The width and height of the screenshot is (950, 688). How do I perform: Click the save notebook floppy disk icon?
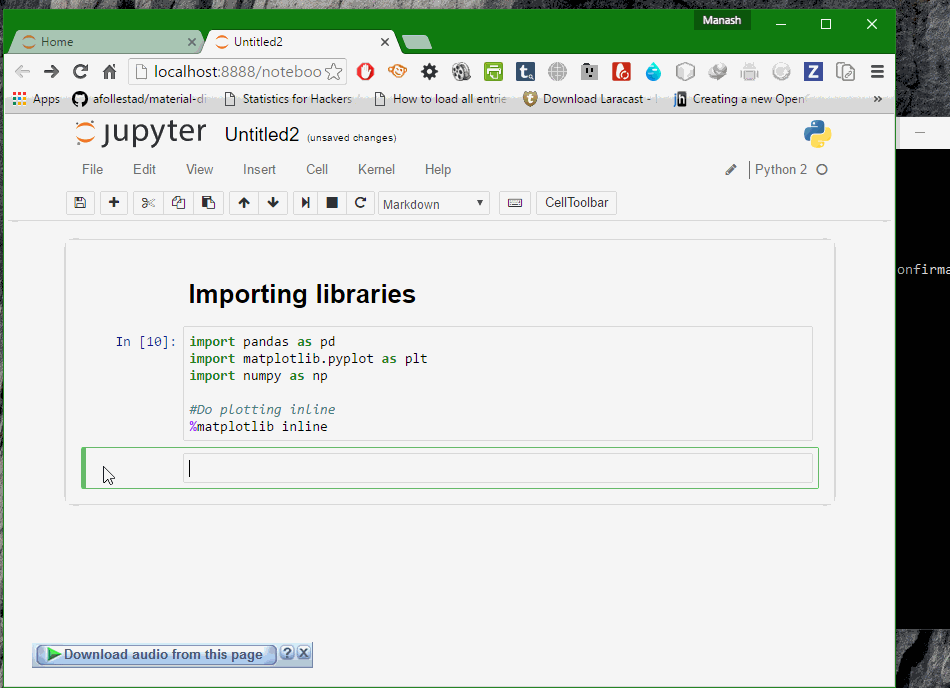(80, 203)
